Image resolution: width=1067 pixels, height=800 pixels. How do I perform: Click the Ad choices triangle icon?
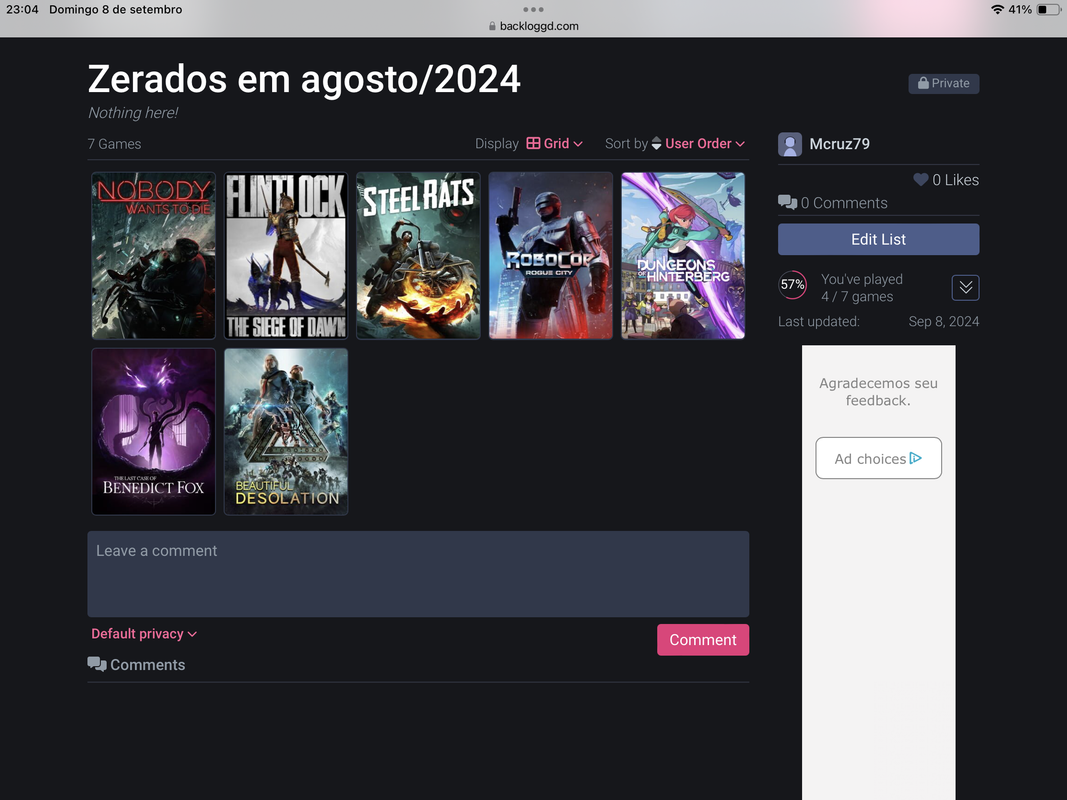(915, 459)
